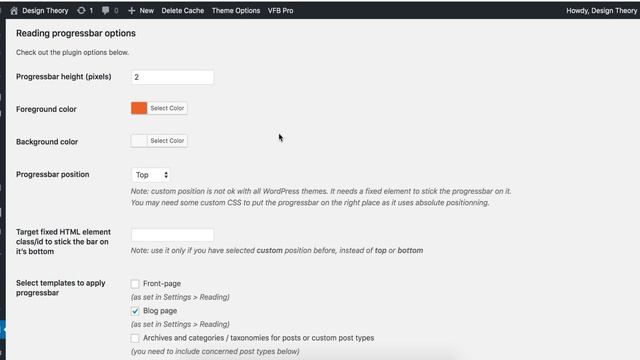
Task: Open the Delete Cache menu item
Action: pyautogui.click(x=182, y=11)
